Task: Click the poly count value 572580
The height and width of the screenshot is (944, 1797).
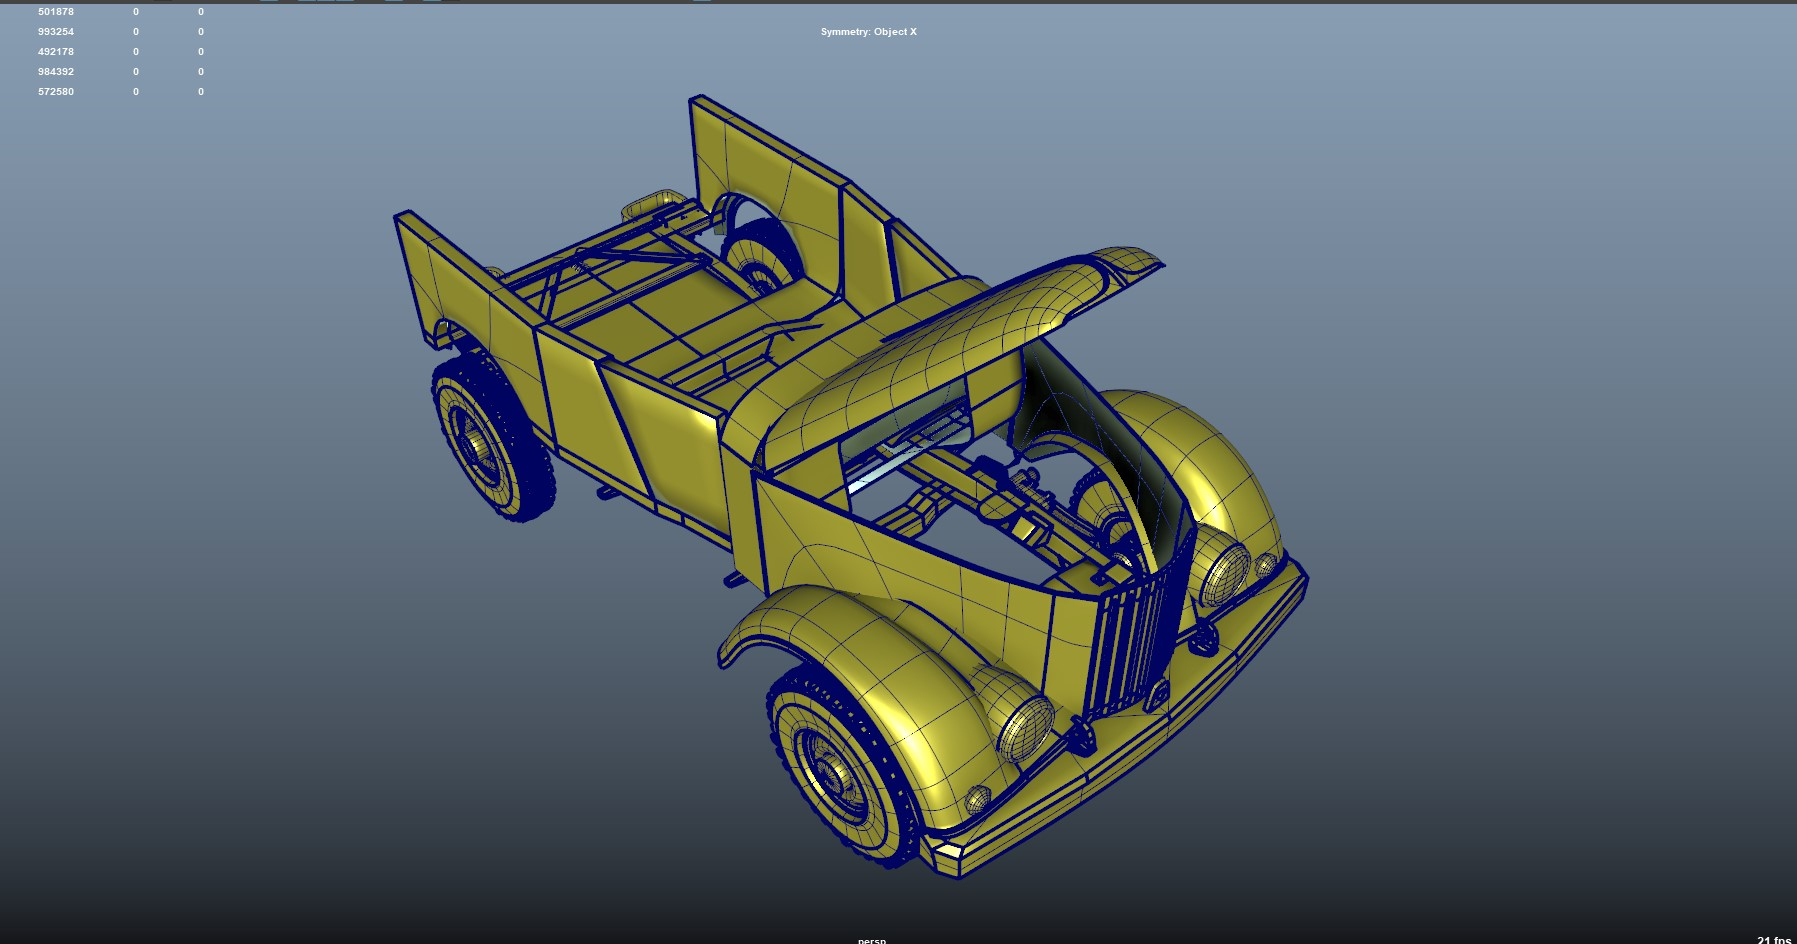Action: (x=56, y=92)
